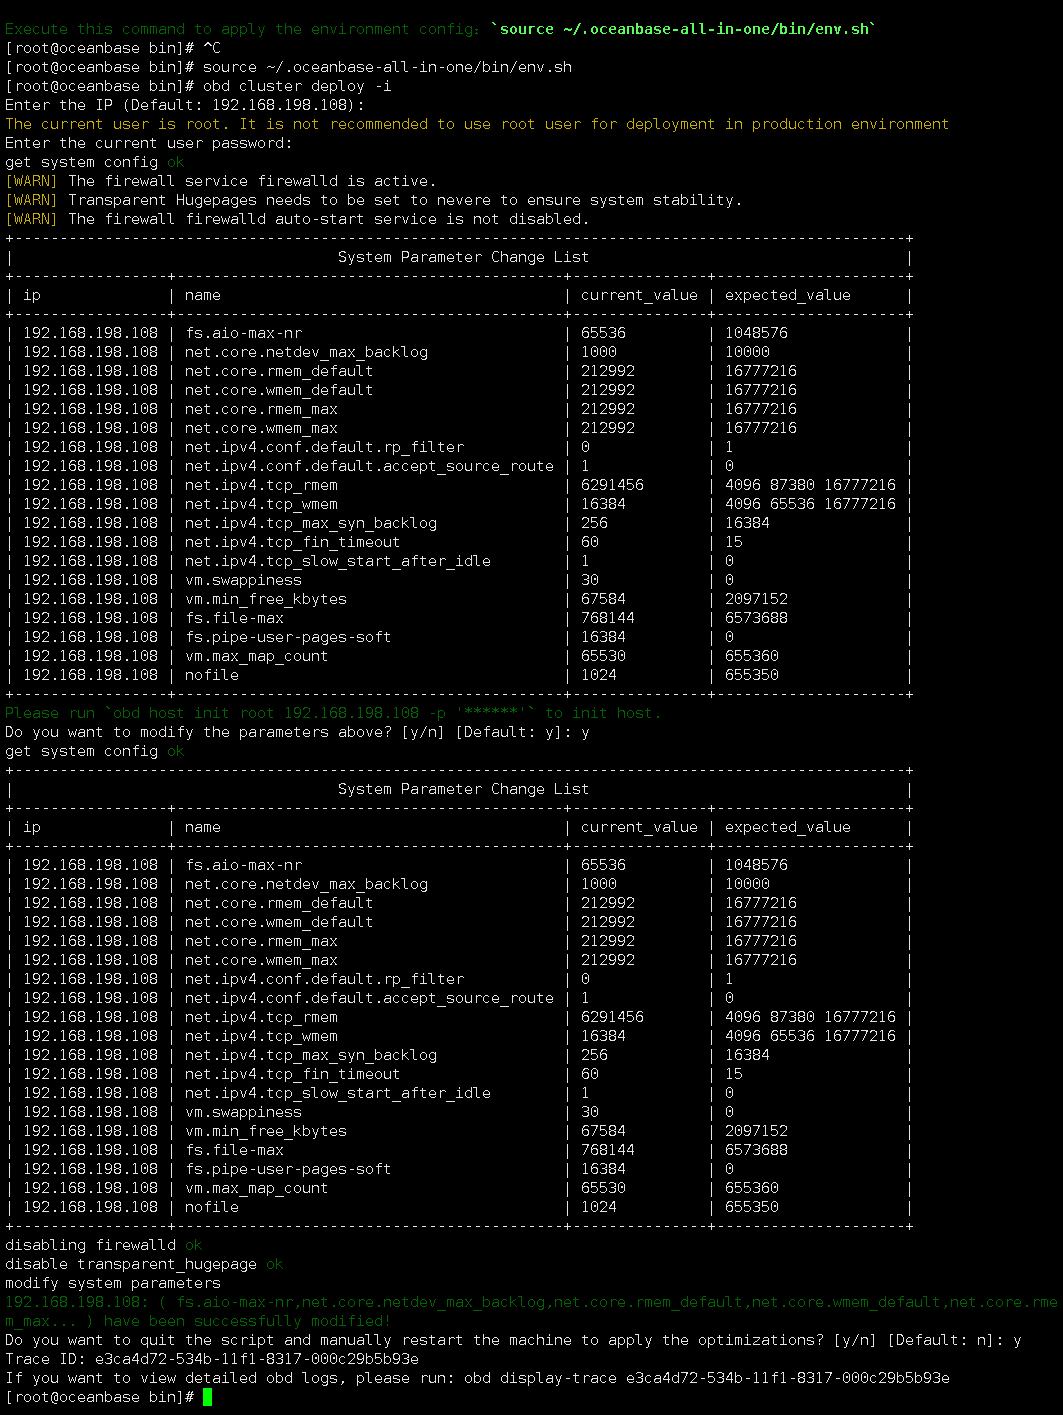This screenshot has width=1063, height=1415.
Task: Click the green cursor block at the final prompt
Action: (x=207, y=1397)
